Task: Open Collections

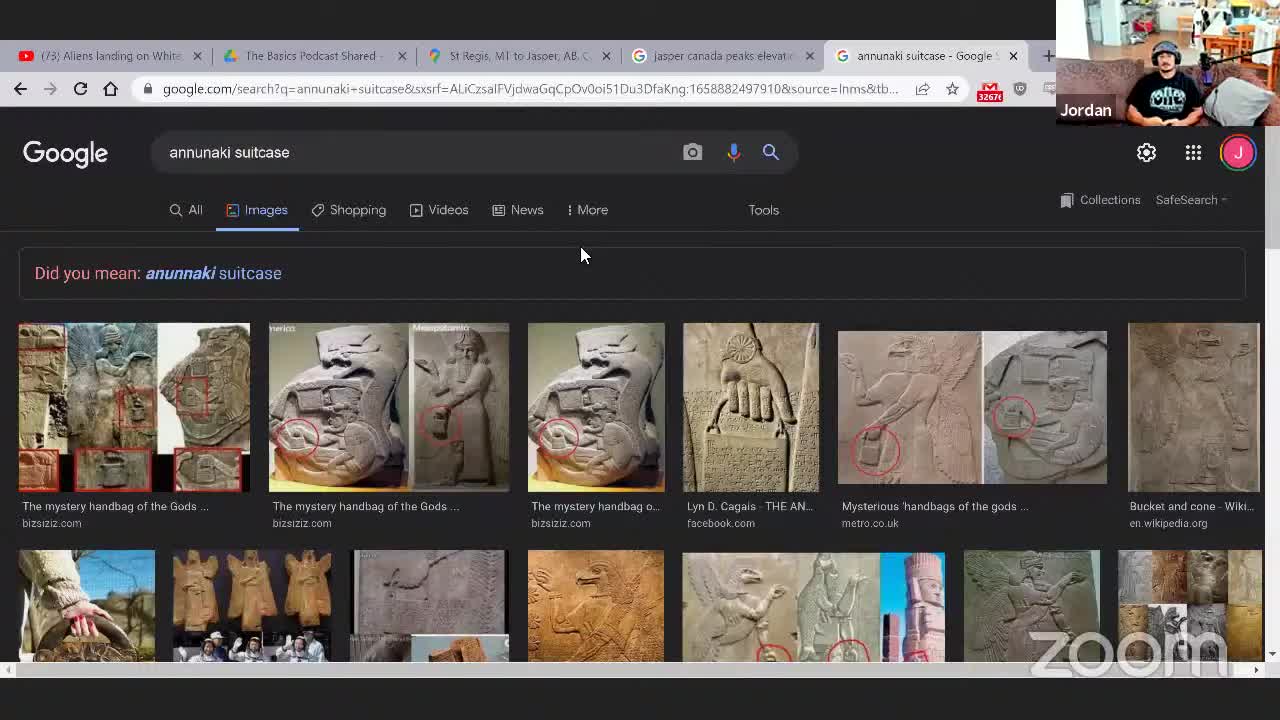Action: point(1100,200)
